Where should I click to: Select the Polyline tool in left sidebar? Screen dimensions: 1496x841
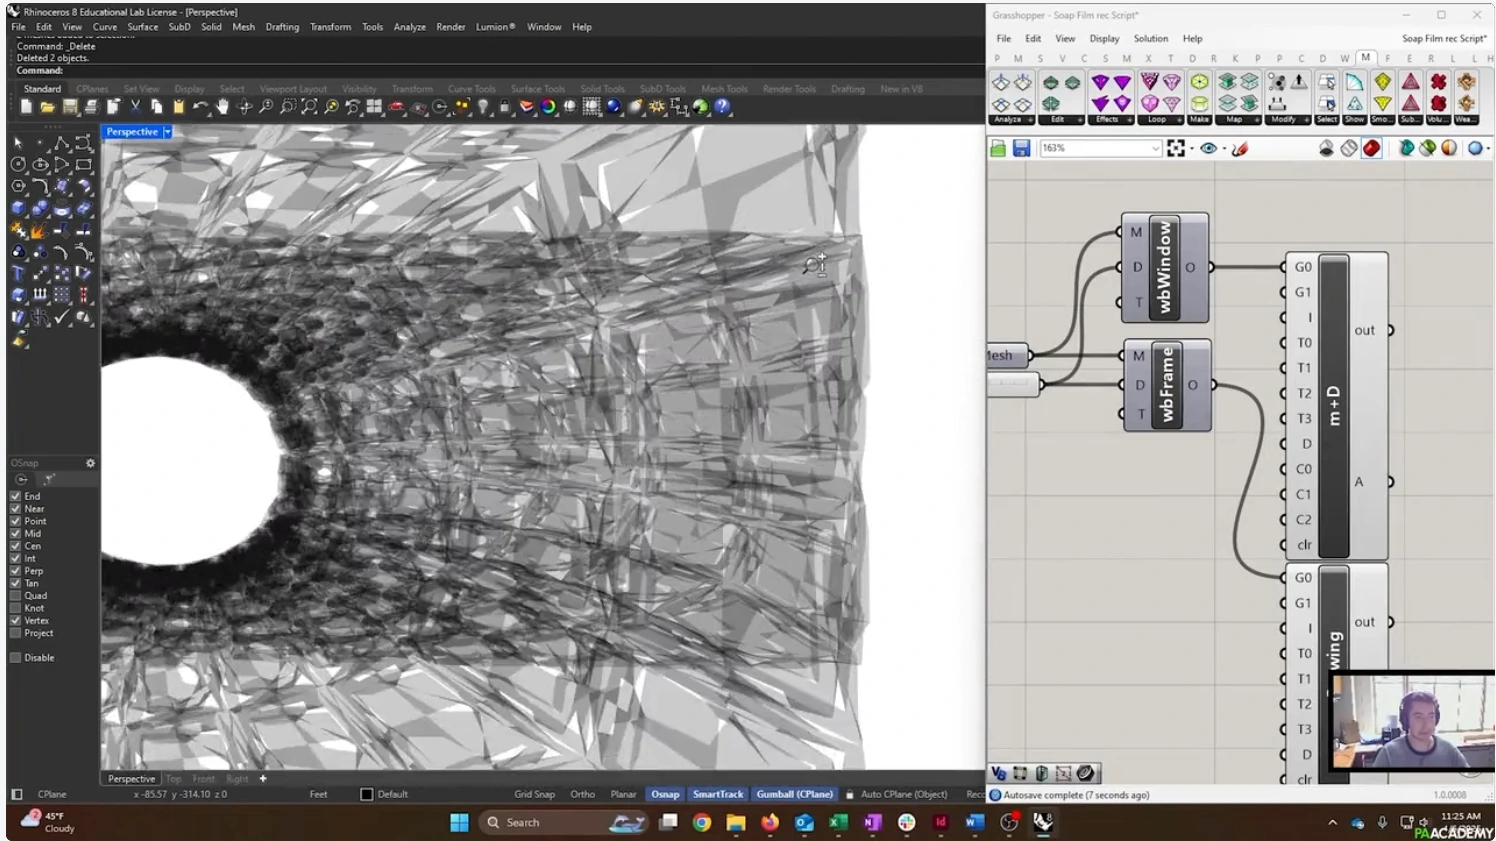(x=62, y=144)
